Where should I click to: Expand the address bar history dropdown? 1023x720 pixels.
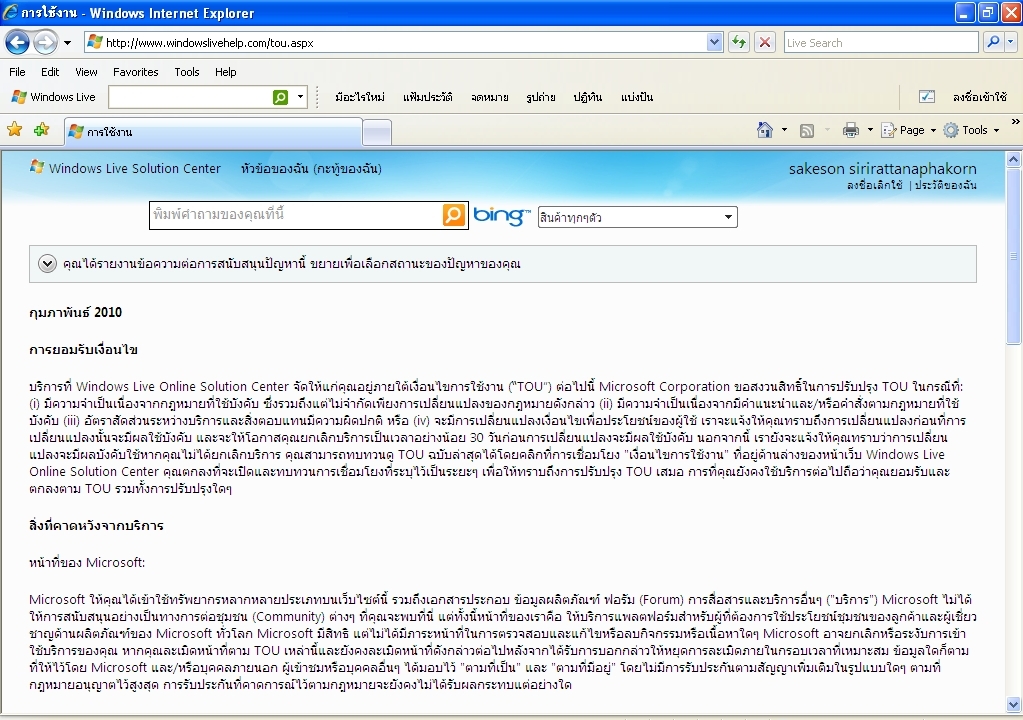pyautogui.click(x=714, y=43)
